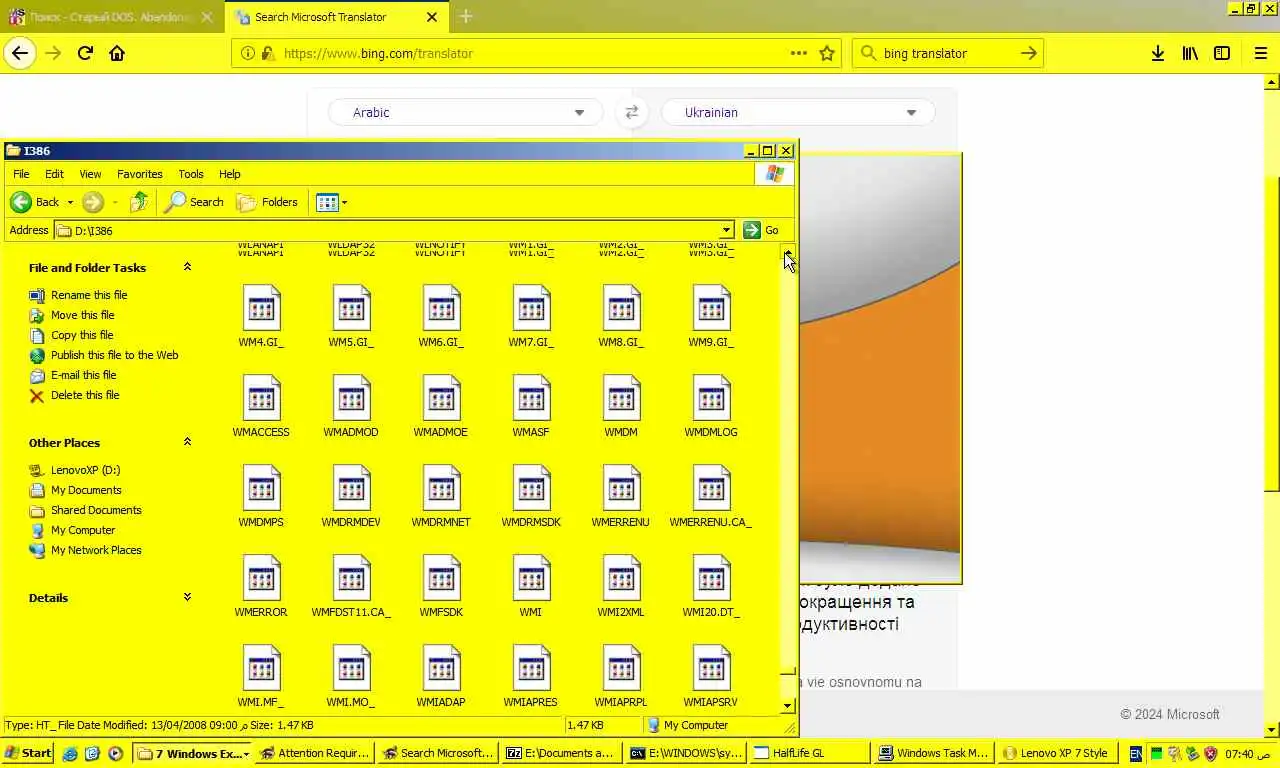Viewport: 1280px width, 768px height.
Task: Reload the Bing Translator page
Action: point(85,53)
